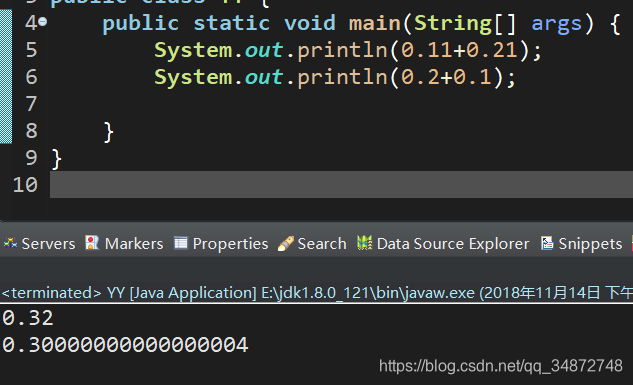633x385 pixels.
Task: Click the closing brace on line 8
Action: [109, 132]
